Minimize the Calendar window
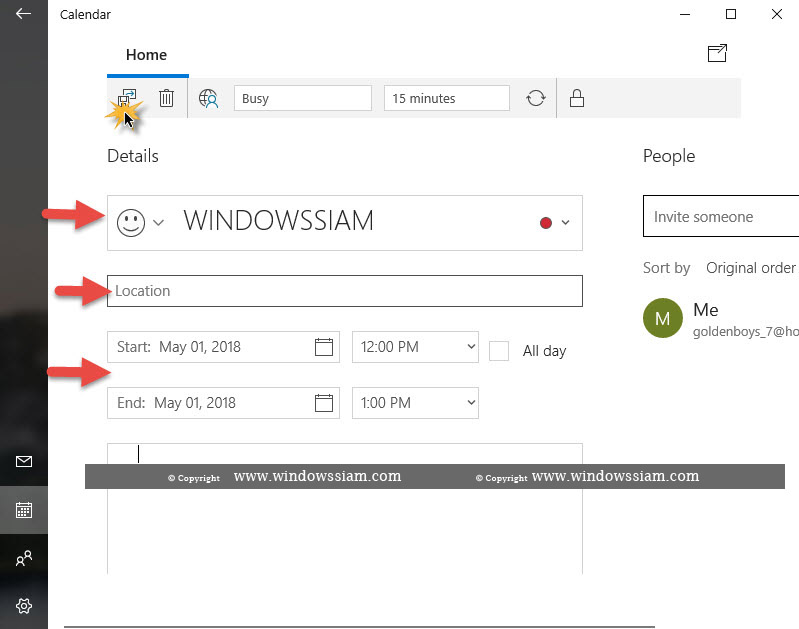Viewport: 799px width, 629px height. click(x=685, y=14)
